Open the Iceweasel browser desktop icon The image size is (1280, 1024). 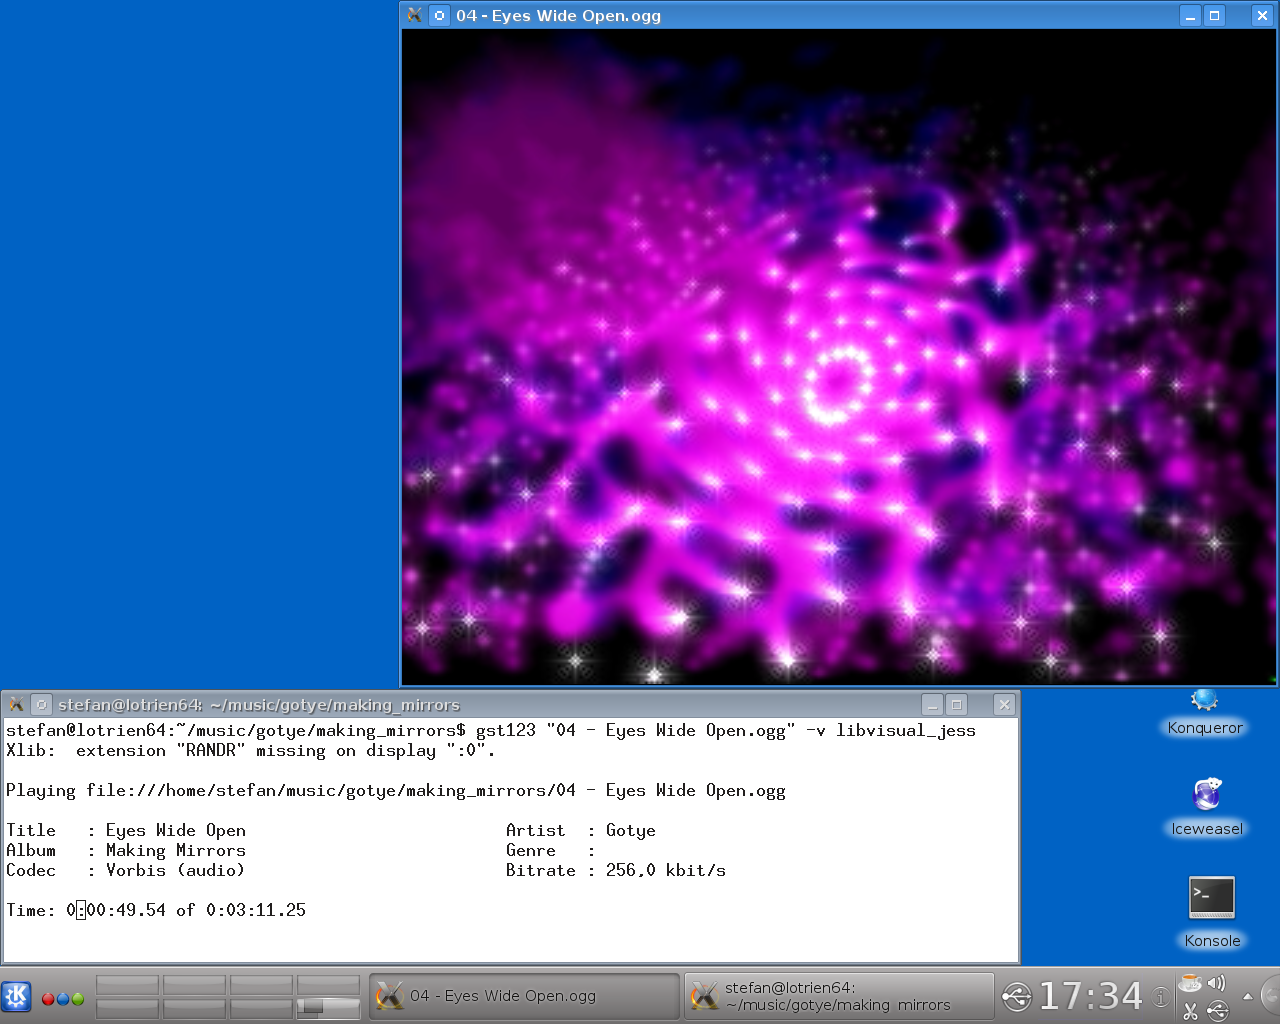1207,806
